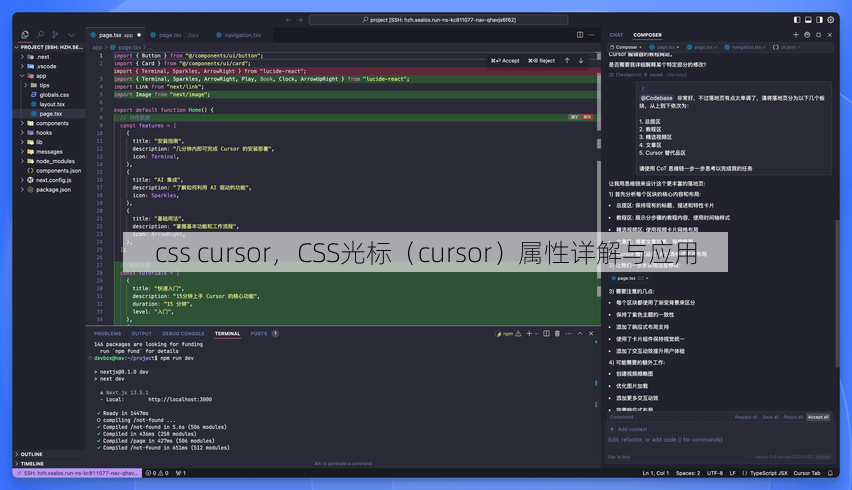Switch to the OUTPUT panel tab
This screenshot has height=490, width=852.
point(141,334)
